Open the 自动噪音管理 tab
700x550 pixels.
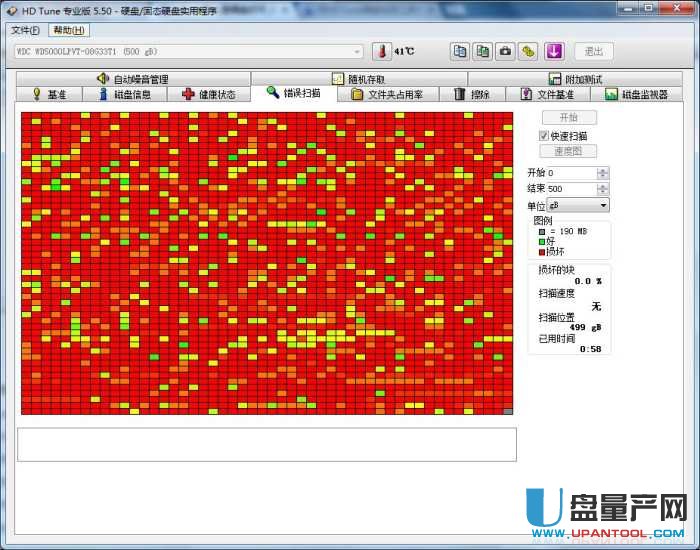132,79
